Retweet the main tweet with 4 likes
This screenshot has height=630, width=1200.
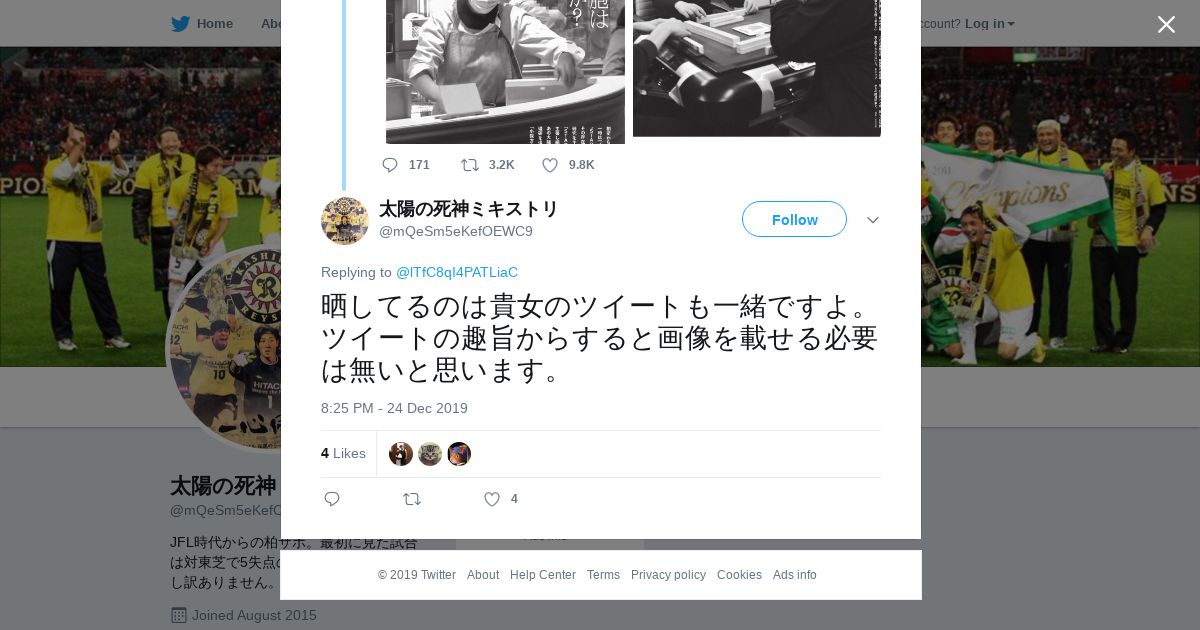tap(412, 499)
